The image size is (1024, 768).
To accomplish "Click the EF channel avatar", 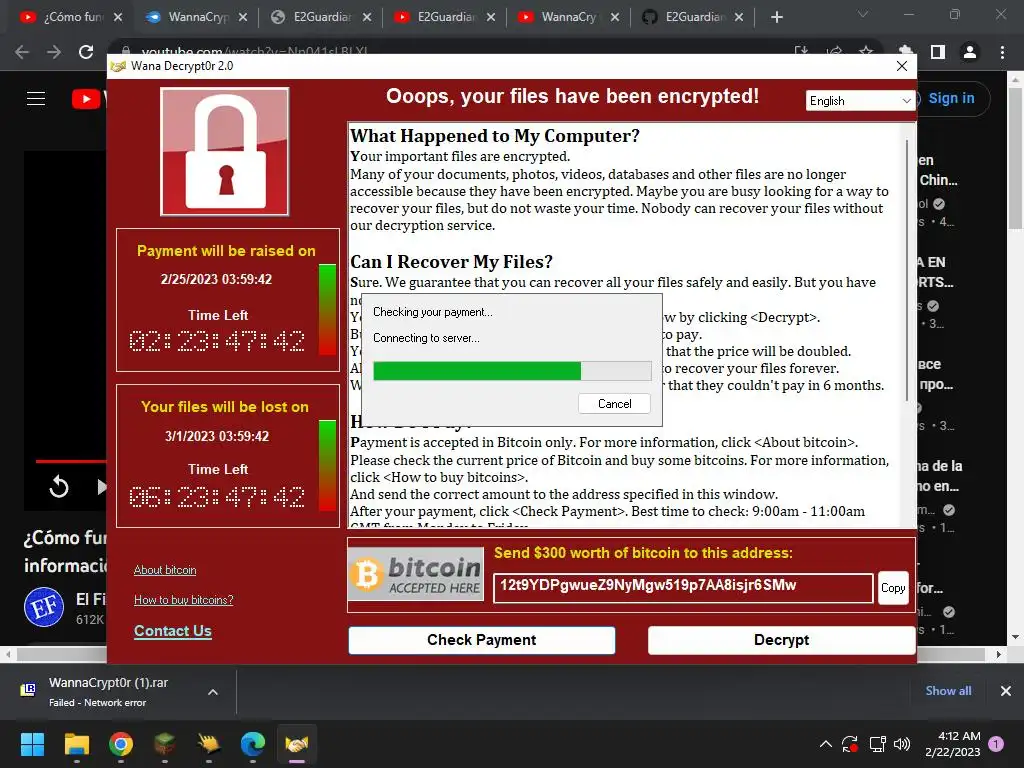I will [x=44, y=607].
